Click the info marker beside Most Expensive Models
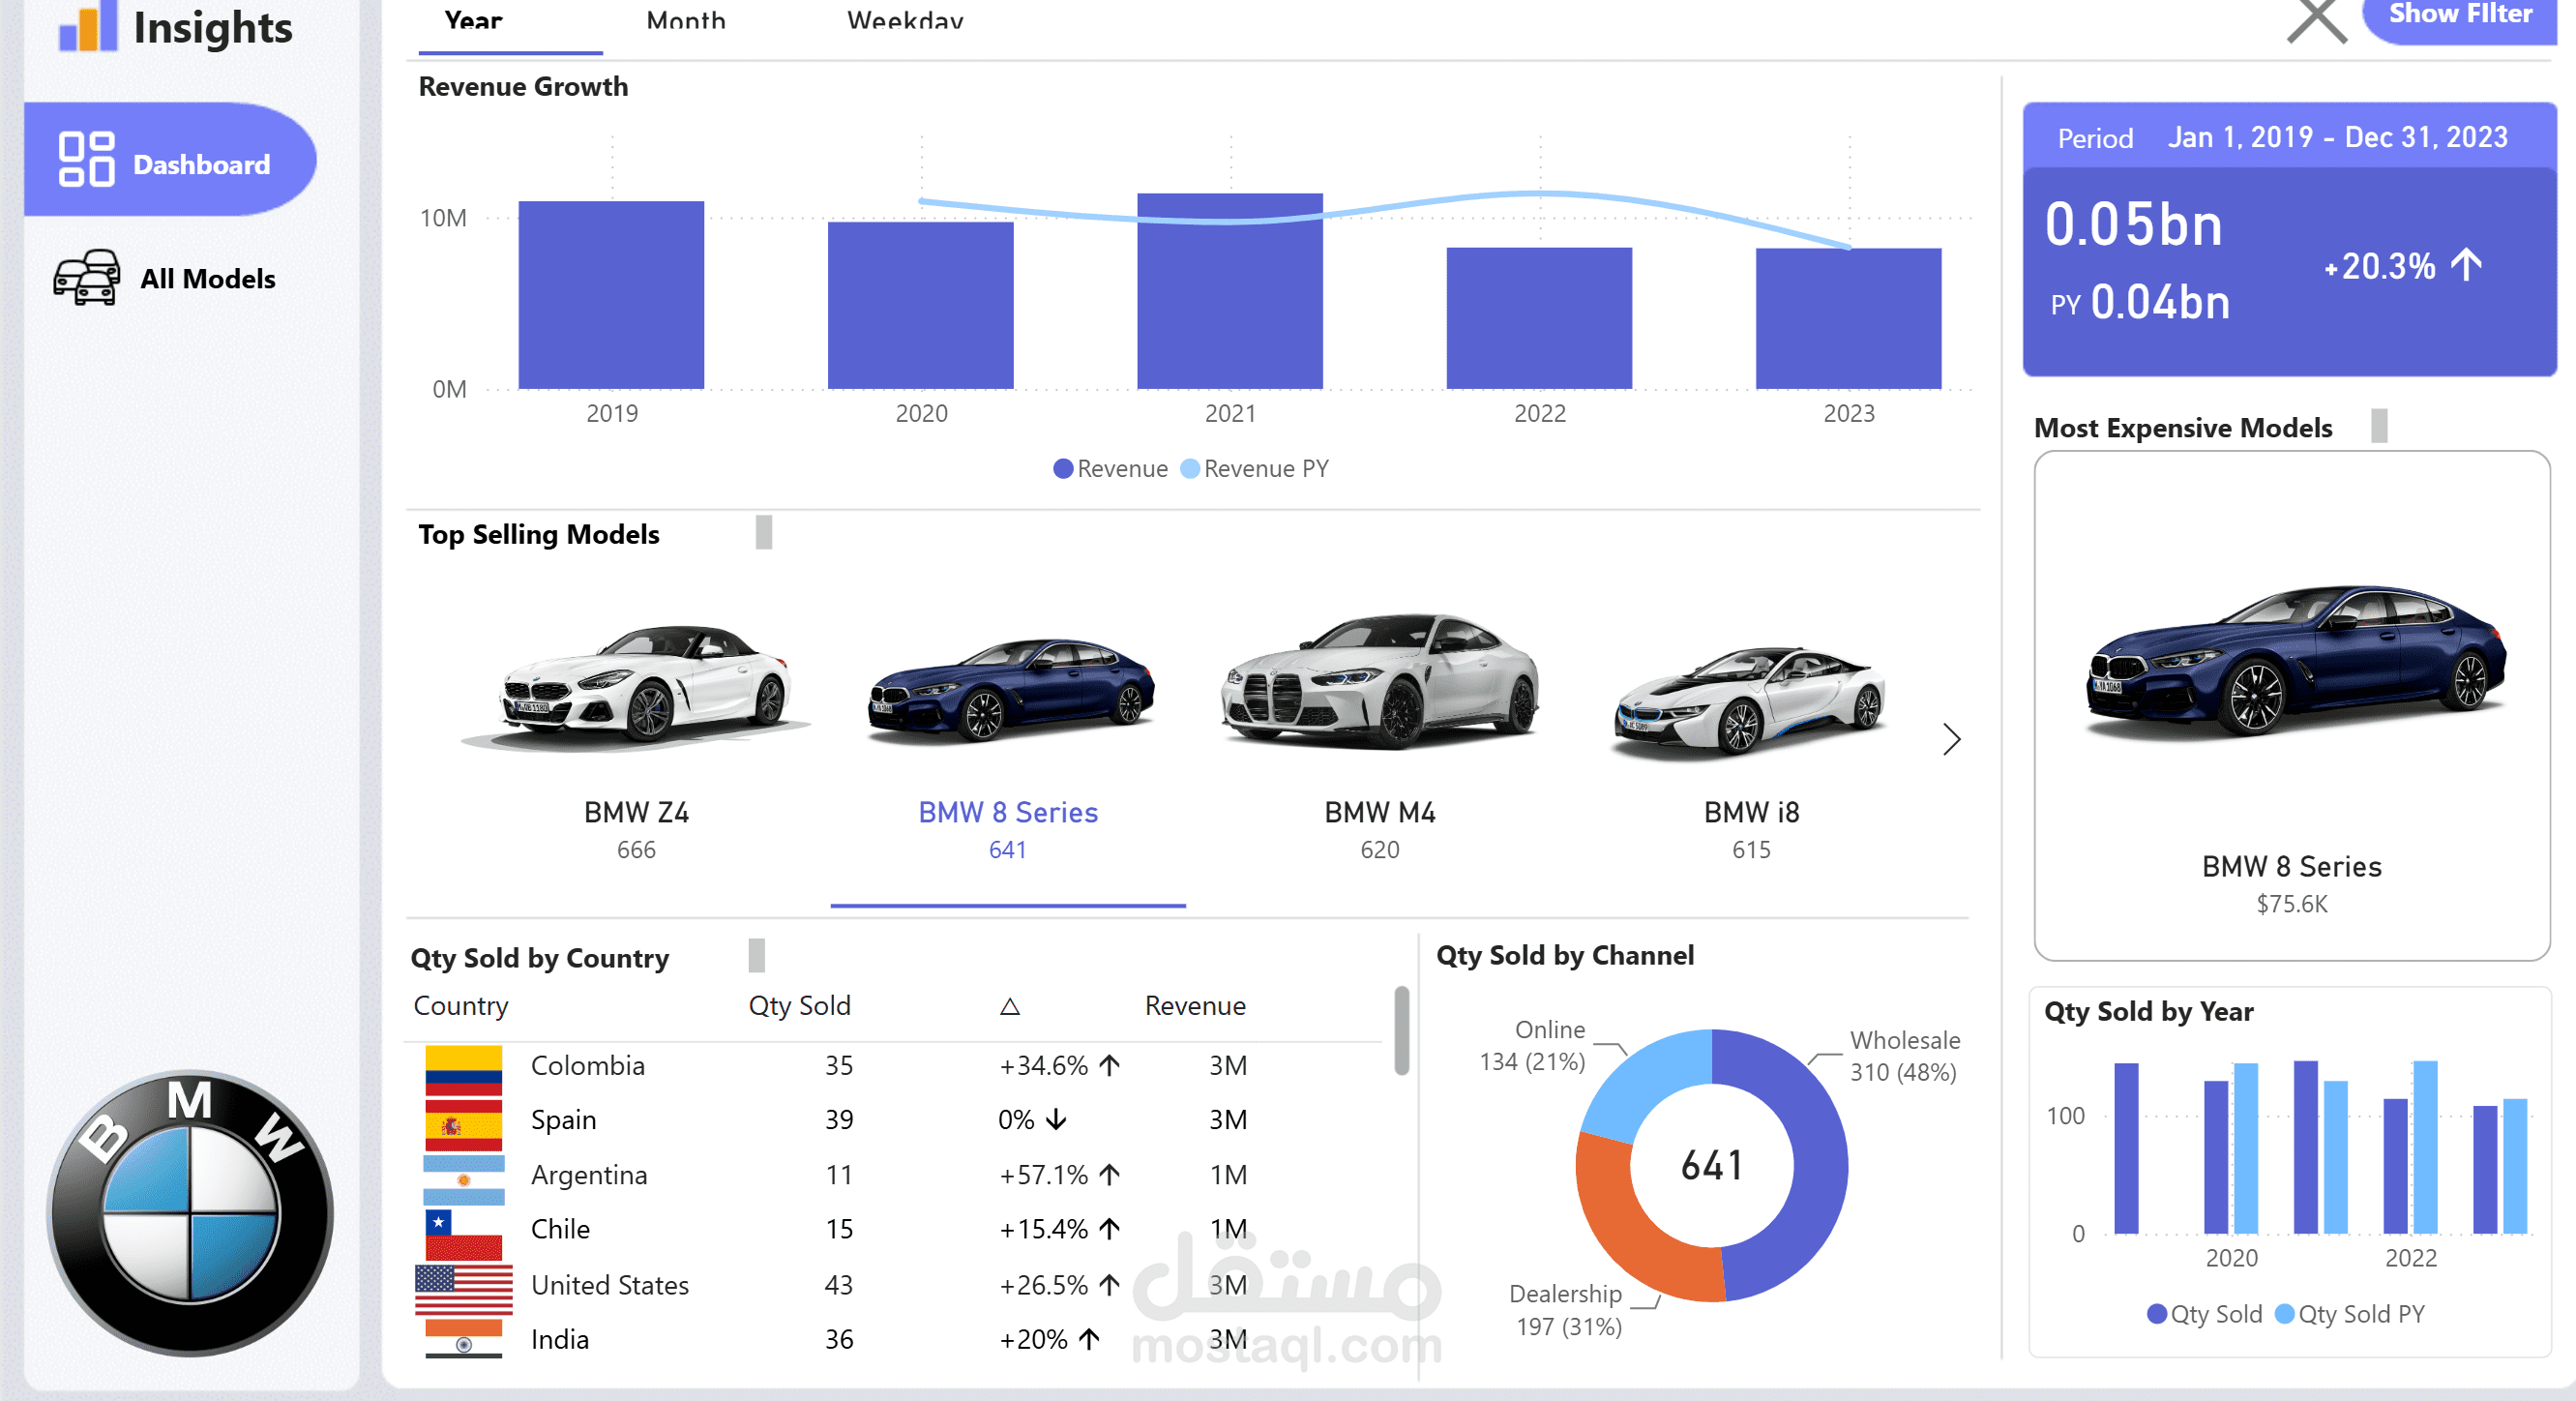The width and height of the screenshot is (2576, 1401). (2380, 426)
